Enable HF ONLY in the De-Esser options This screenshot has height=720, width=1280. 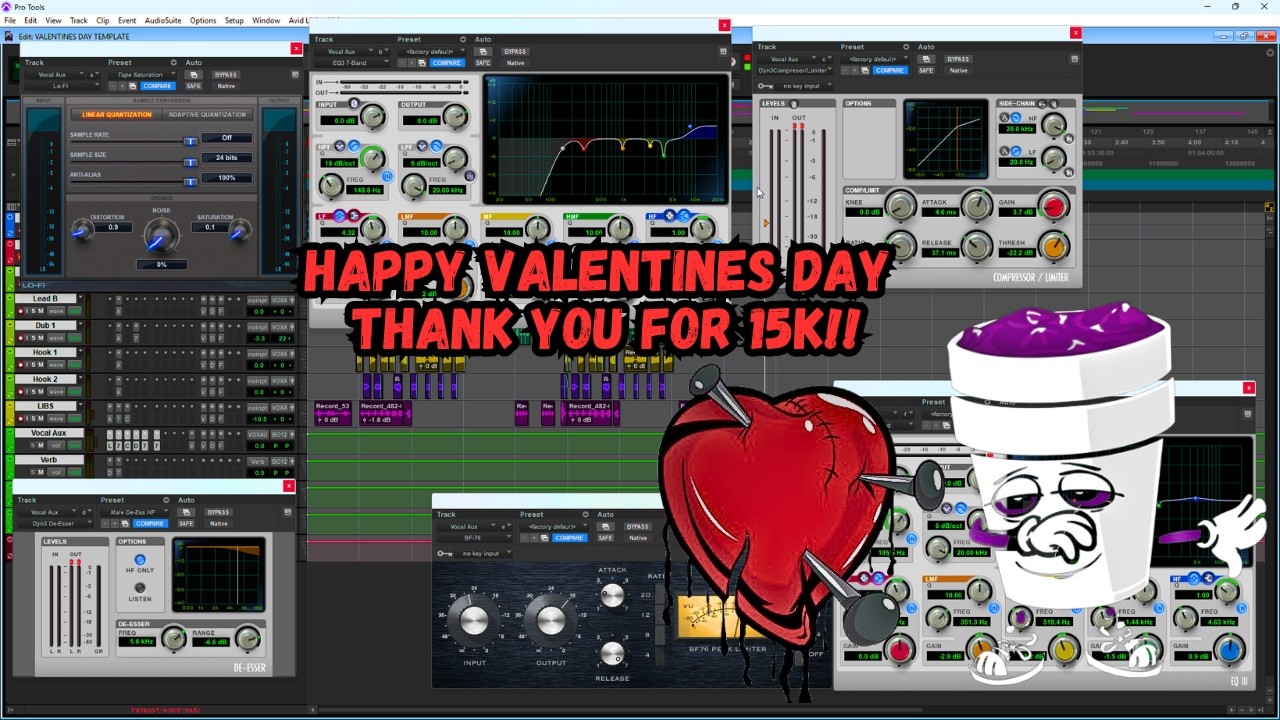140,560
